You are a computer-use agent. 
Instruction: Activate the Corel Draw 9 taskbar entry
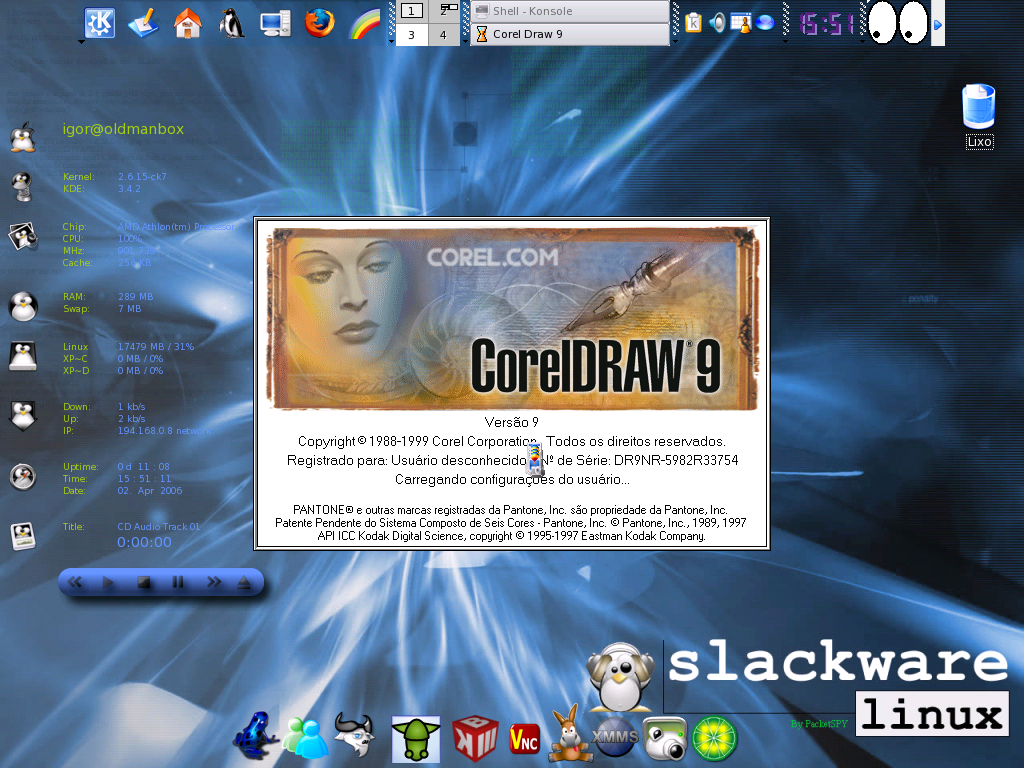[570, 34]
